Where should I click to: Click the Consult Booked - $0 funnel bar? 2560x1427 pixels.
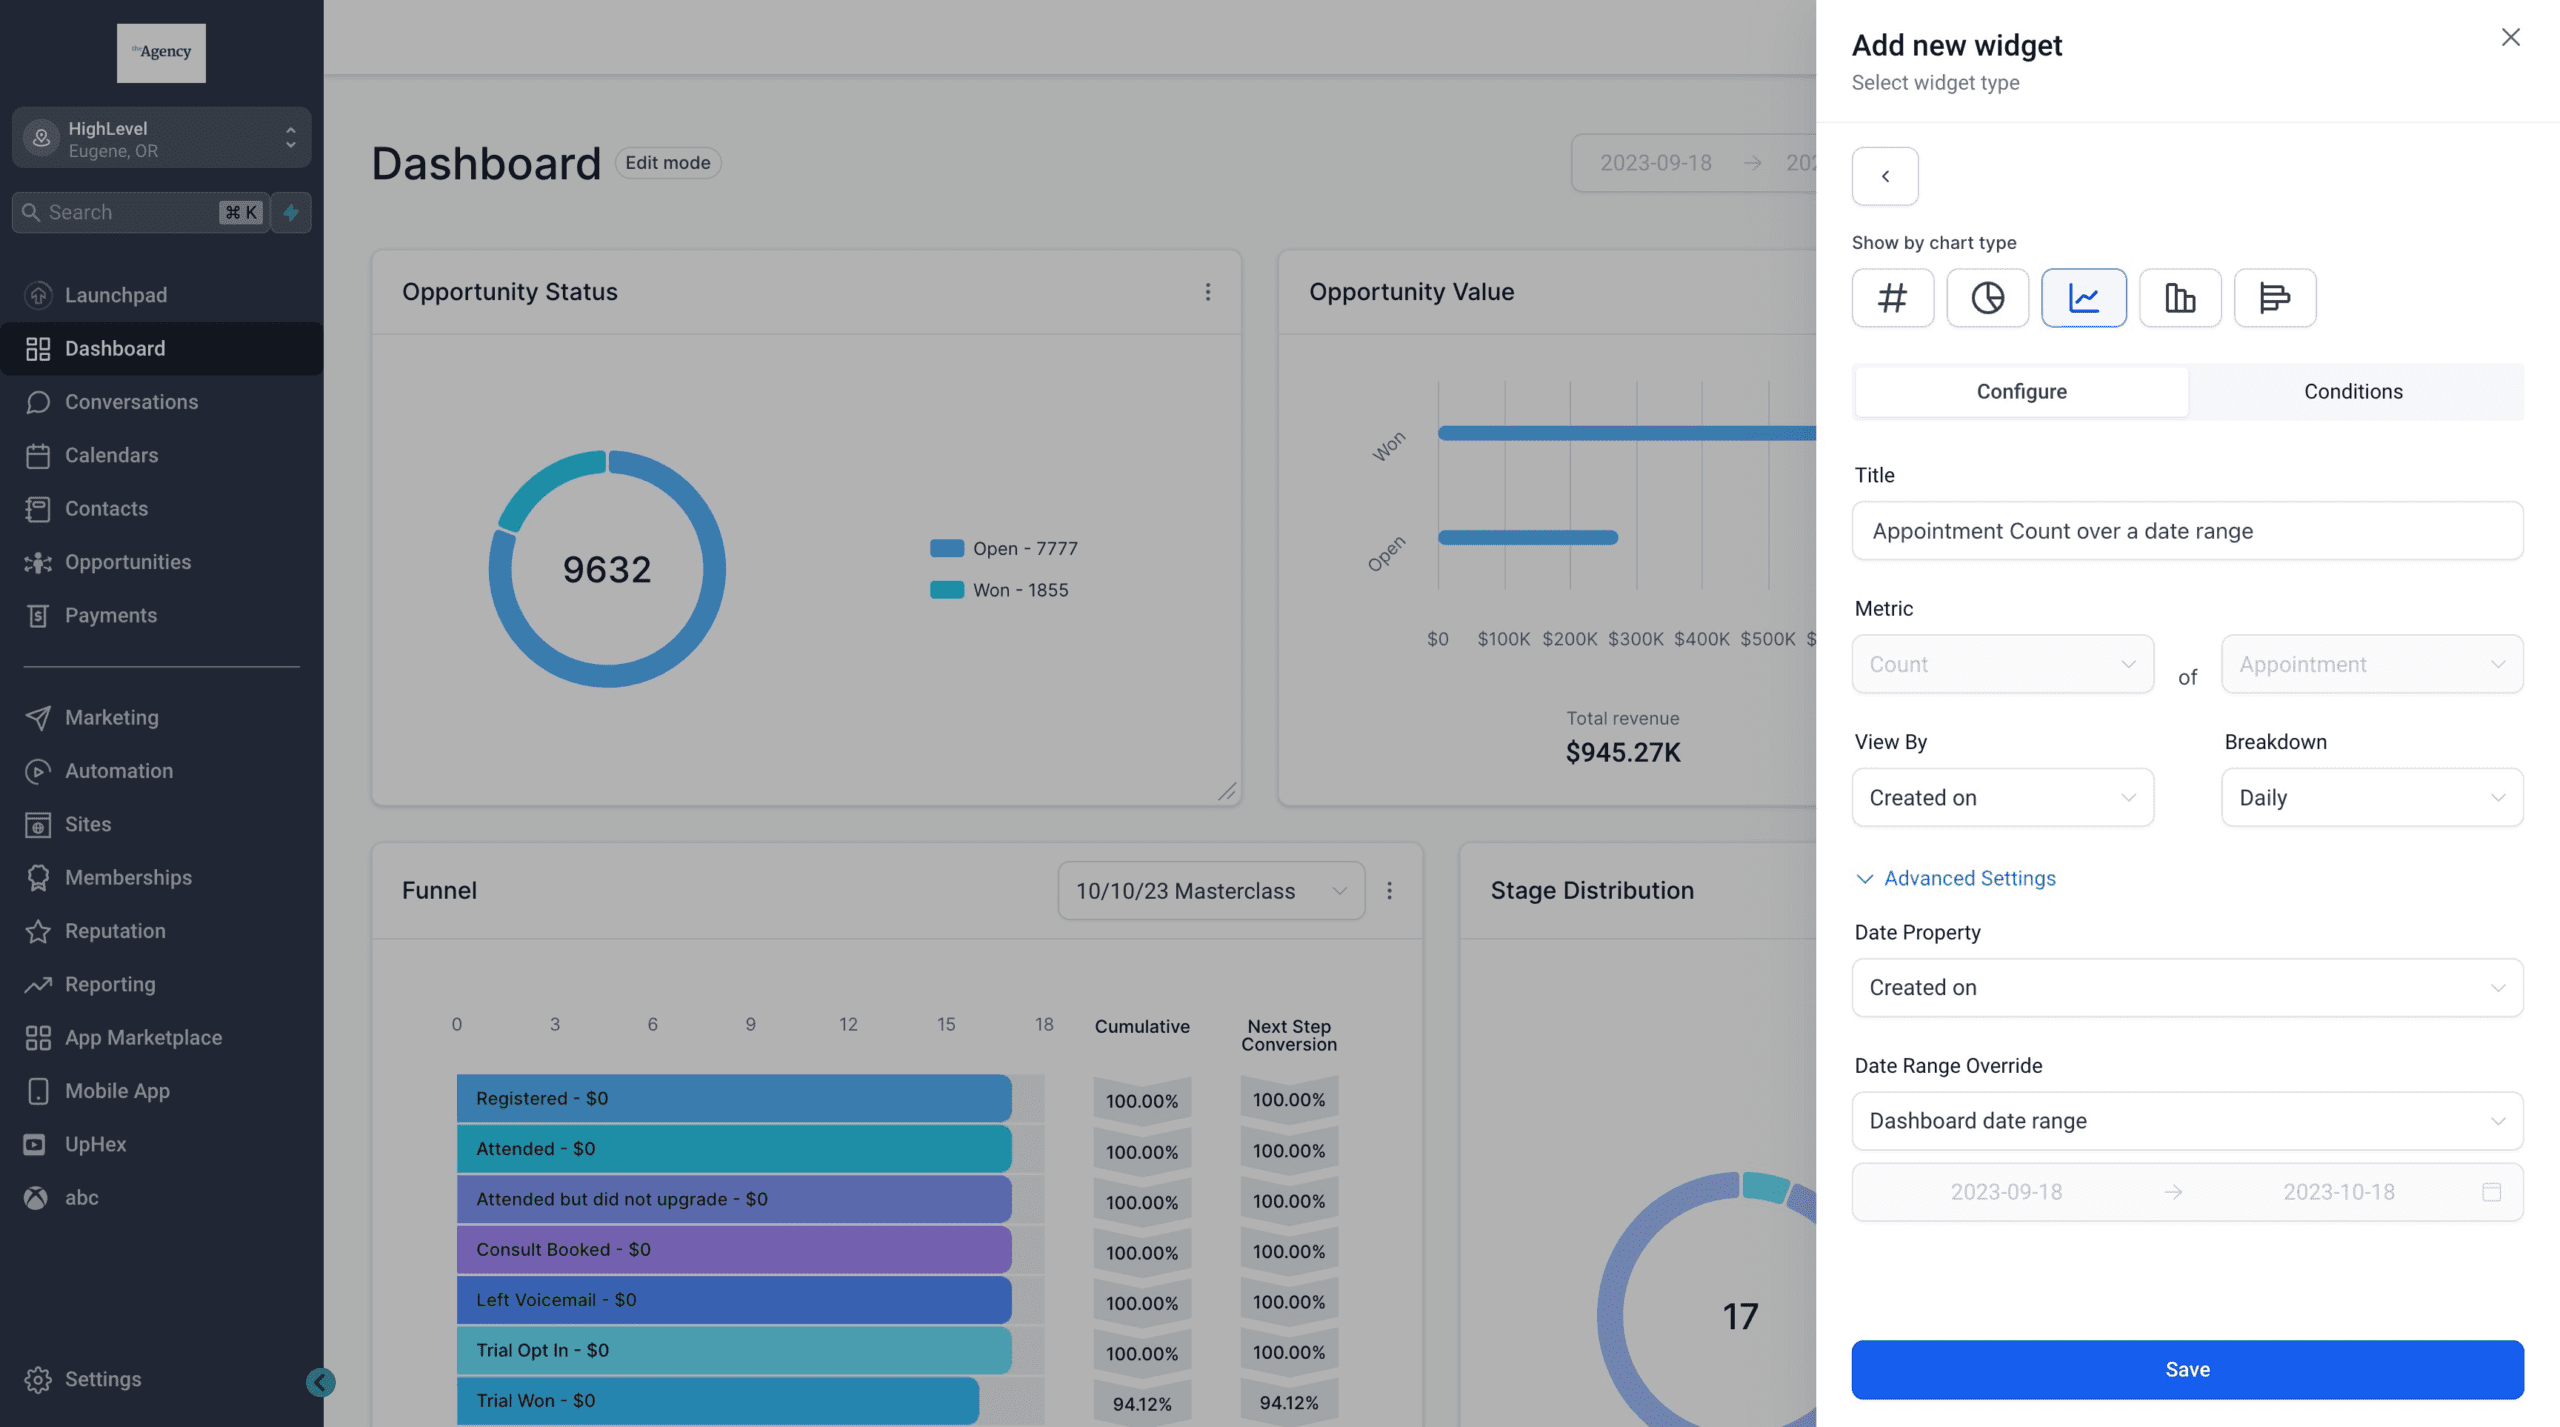[734, 1250]
